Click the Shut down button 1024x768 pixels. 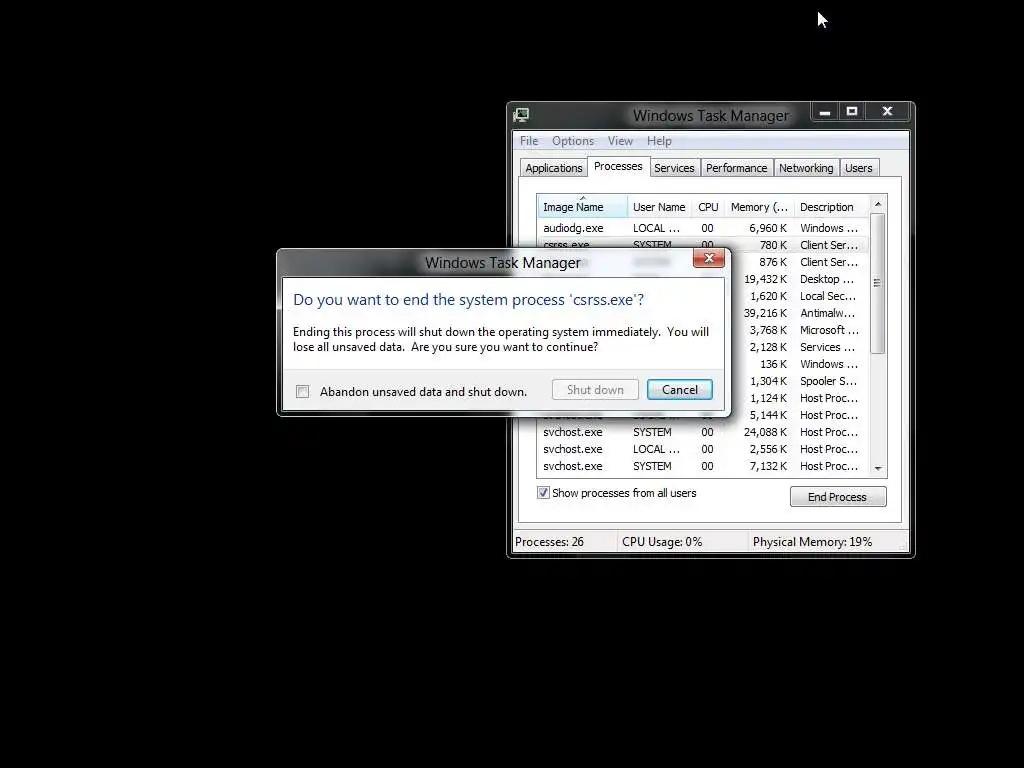tap(595, 390)
